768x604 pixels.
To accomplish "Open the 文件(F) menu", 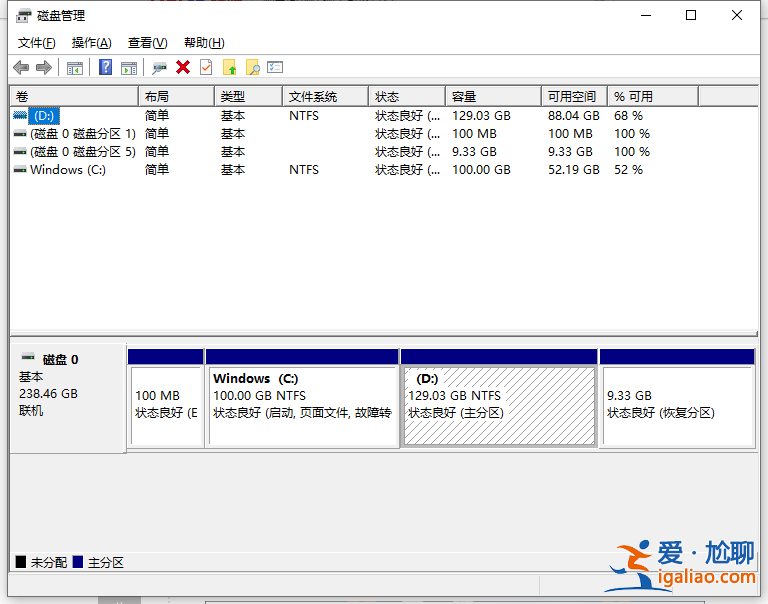I will [x=37, y=43].
